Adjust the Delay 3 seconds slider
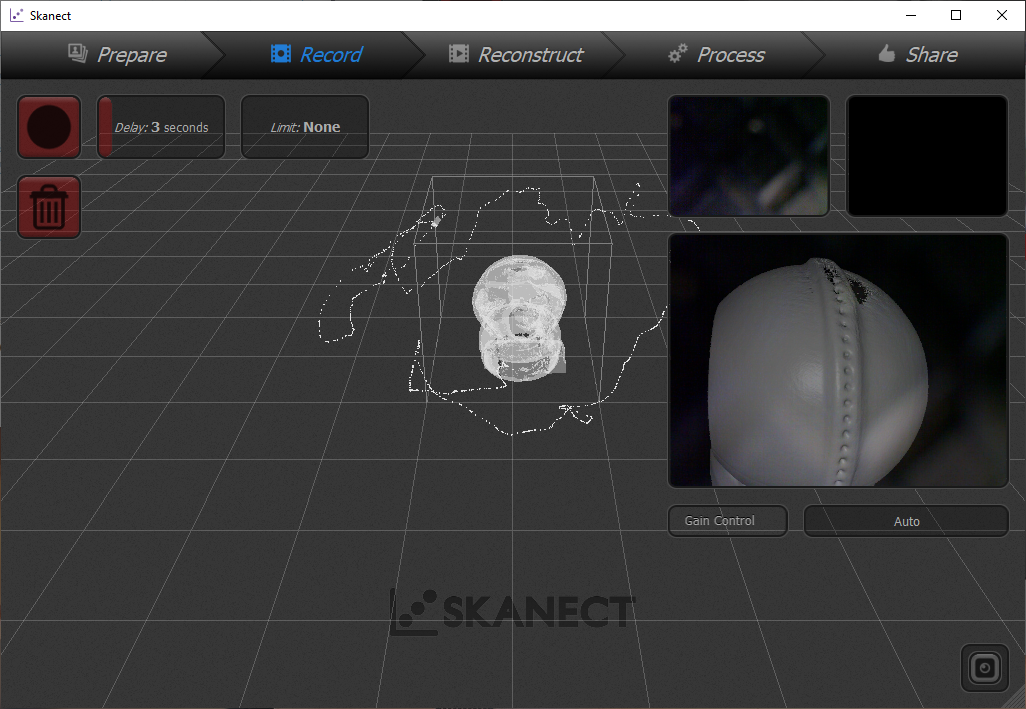This screenshot has width=1026, height=709. 161,127
